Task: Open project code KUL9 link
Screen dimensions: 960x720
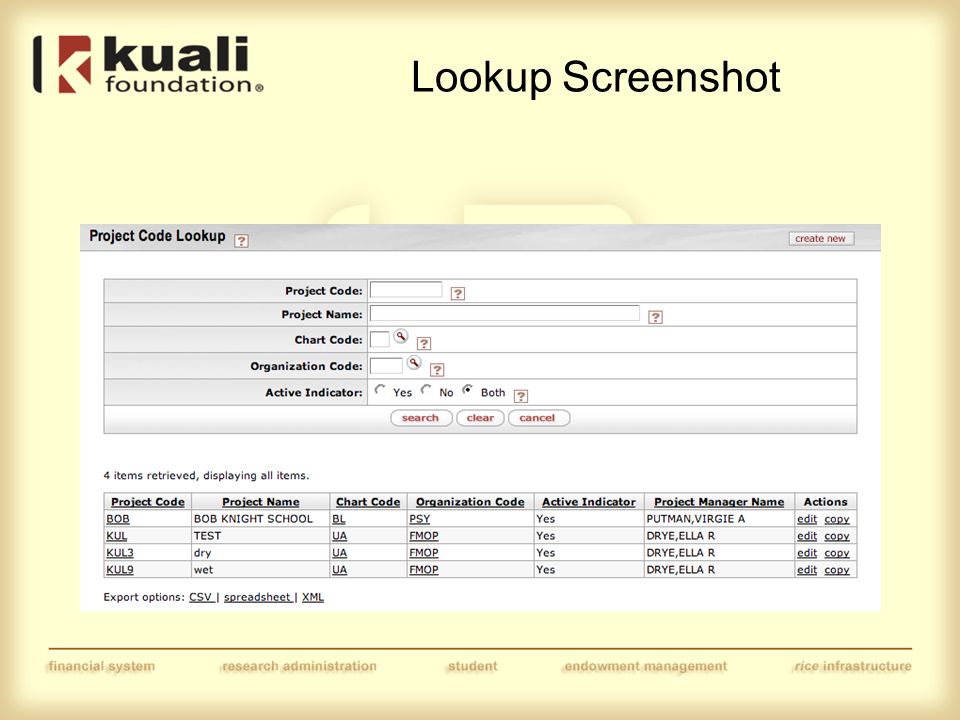Action: click(119, 569)
